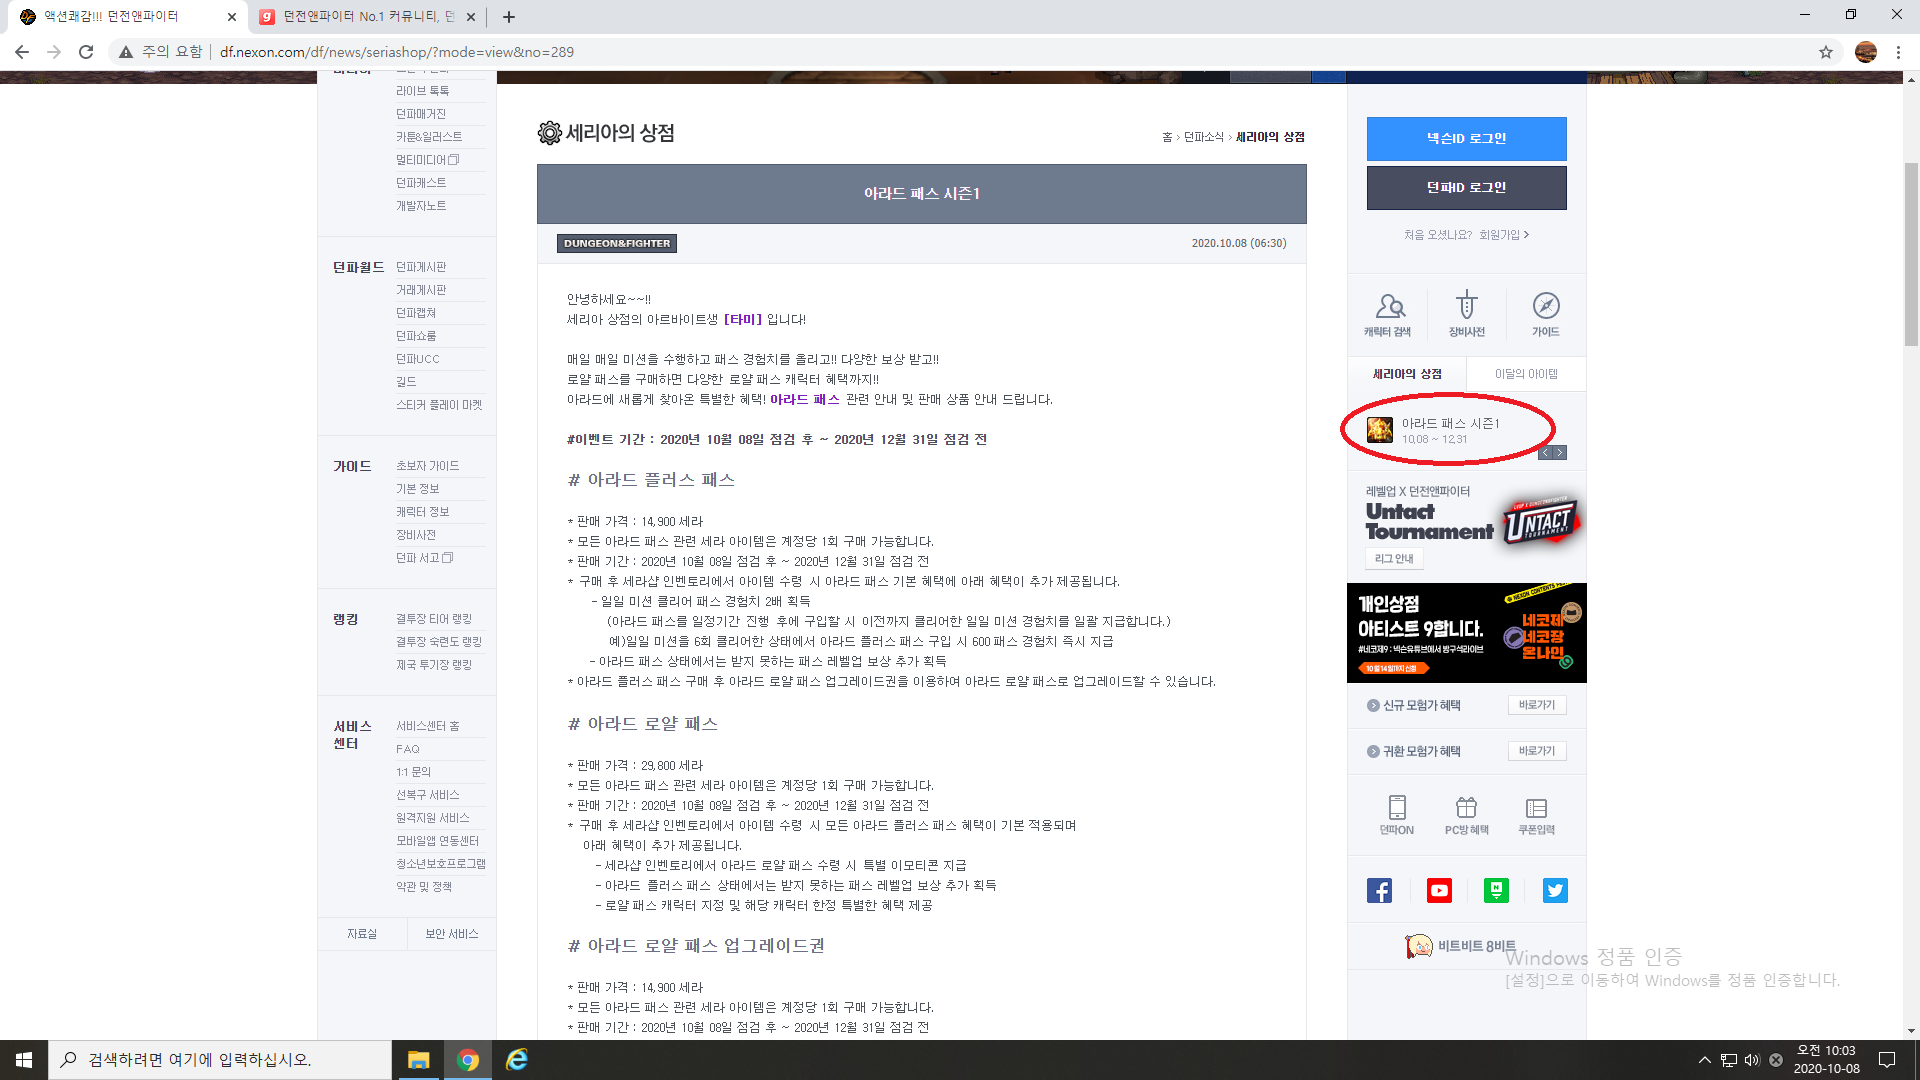
Task: Click 바로가기 next to 귀환 모험가 혜택
Action: [1537, 752]
